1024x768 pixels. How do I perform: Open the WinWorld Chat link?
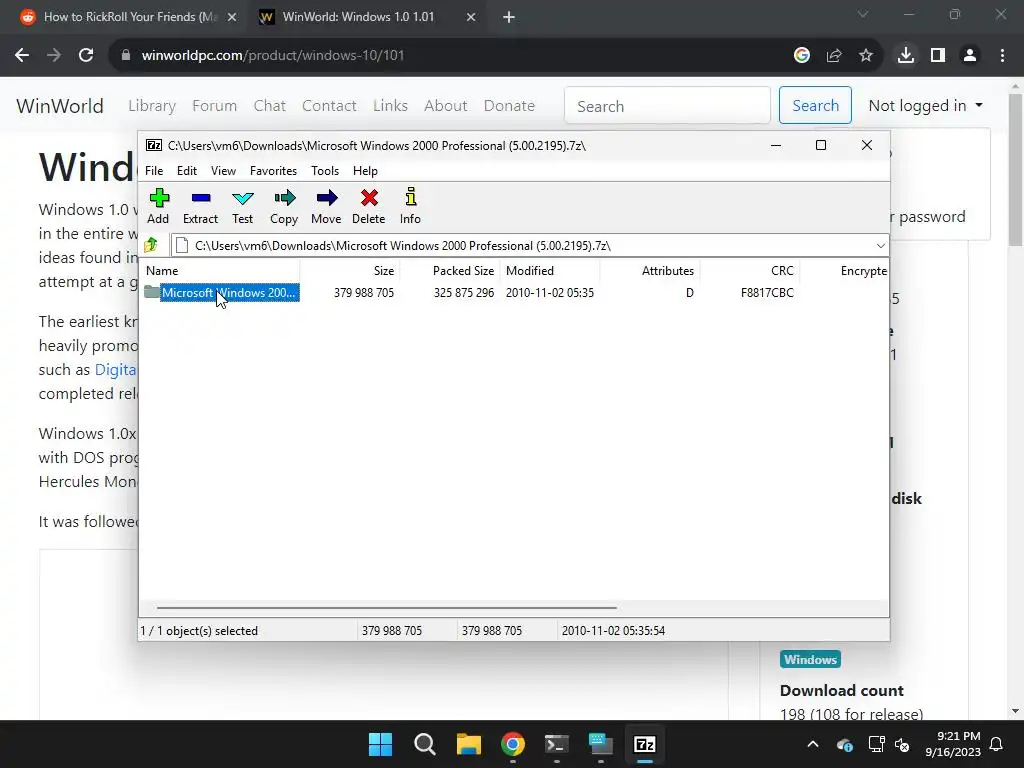(270, 105)
